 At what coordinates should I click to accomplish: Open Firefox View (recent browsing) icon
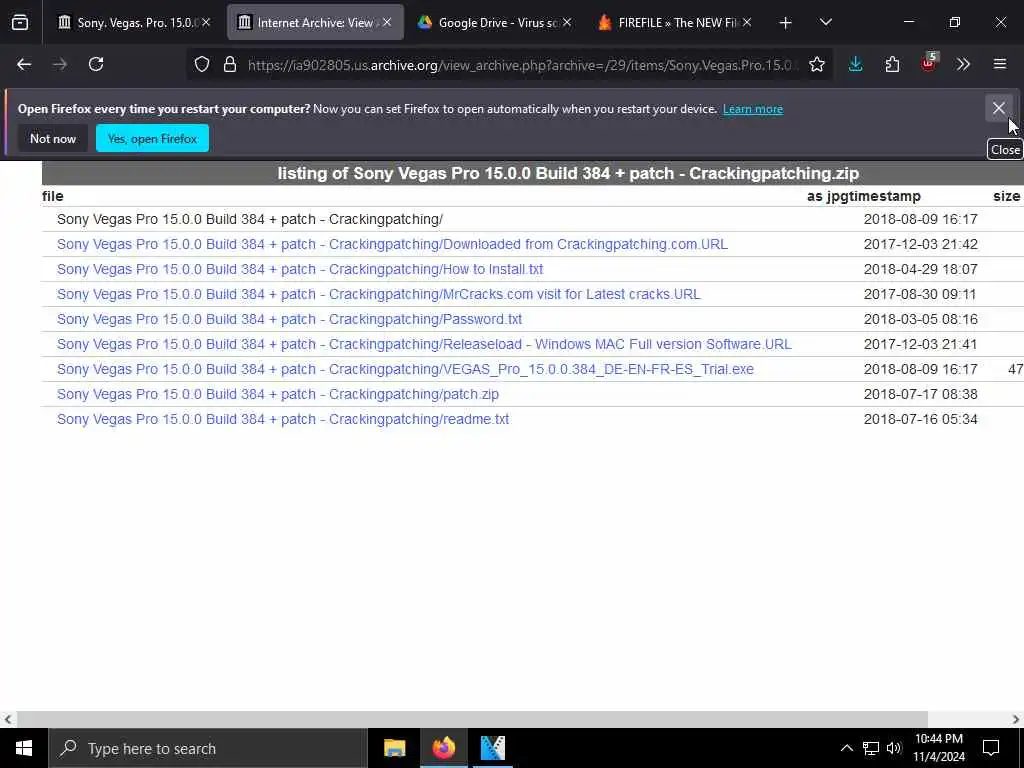(x=20, y=23)
